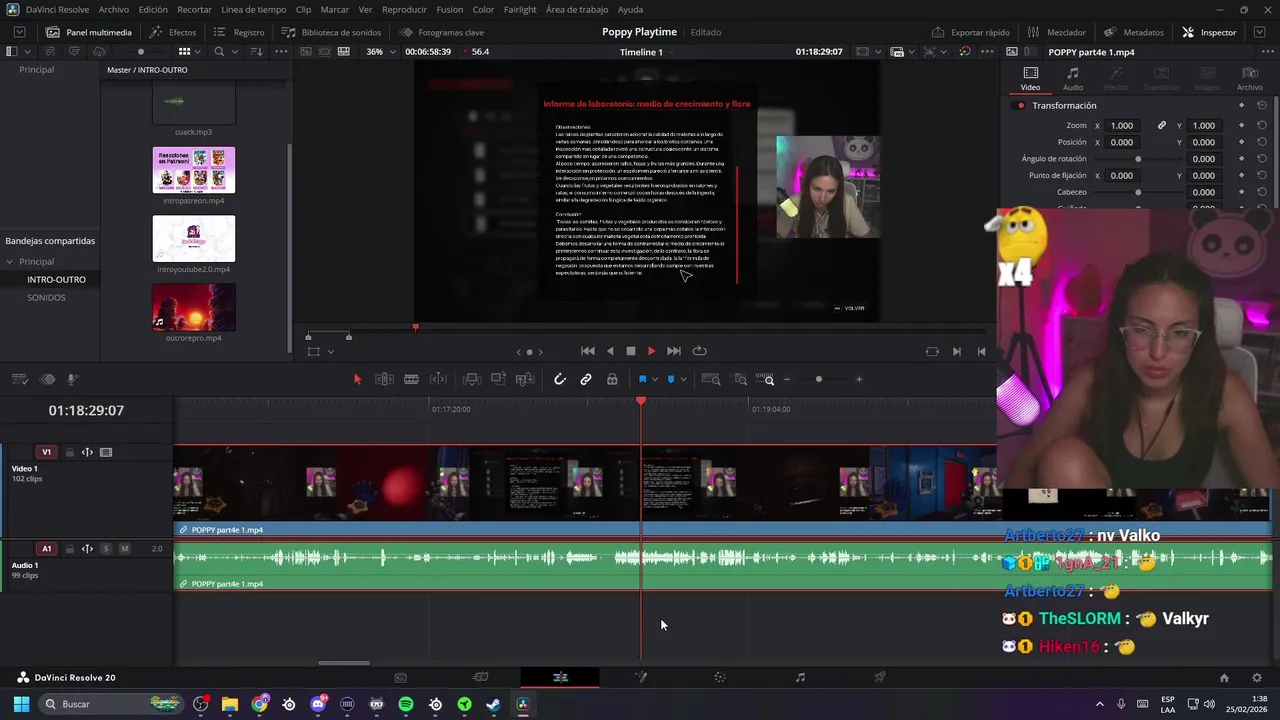Select the SONIDOS bin

point(46,298)
